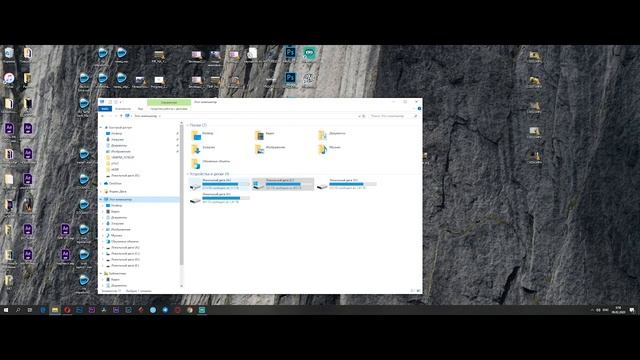Open the Файл ribbon tab
This screenshot has height=360, width=640.
tap(105, 109)
